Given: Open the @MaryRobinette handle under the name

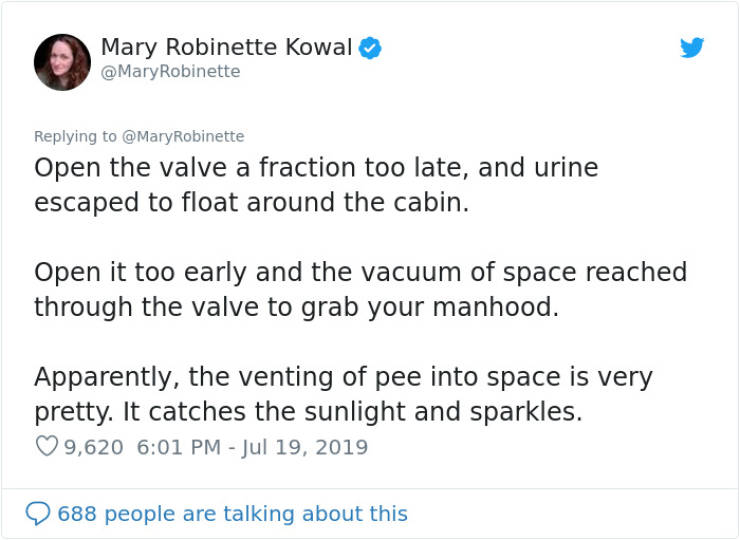Looking at the screenshot, I should [x=171, y=72].
